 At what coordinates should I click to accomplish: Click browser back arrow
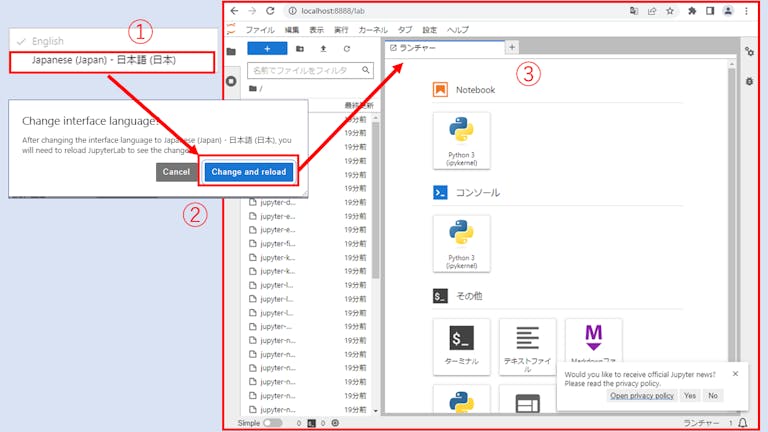pyautogui.click(x=234, y=11)
